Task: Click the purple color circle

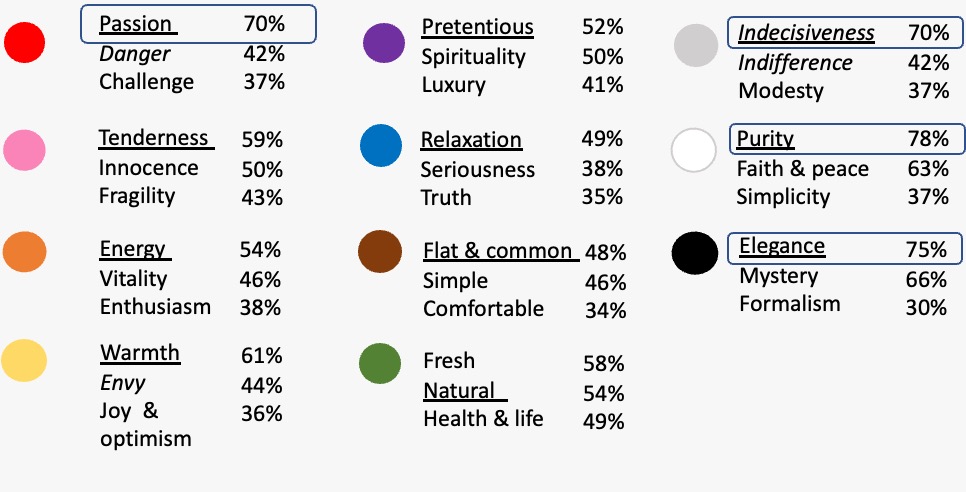Action: click(x=384, y=43)
